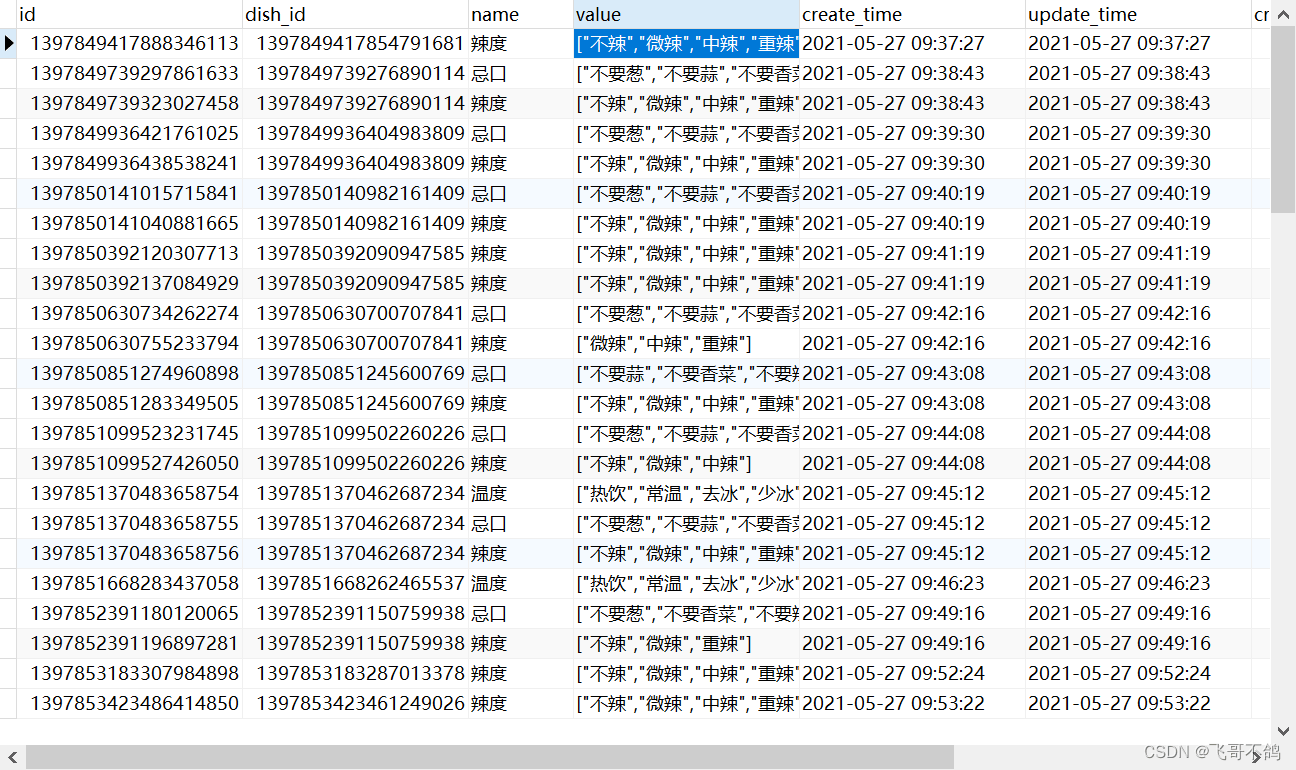Select id cell 1397851370483658755
The height and width of the screenshot is (770, 1296).
(x=130, y=523)
